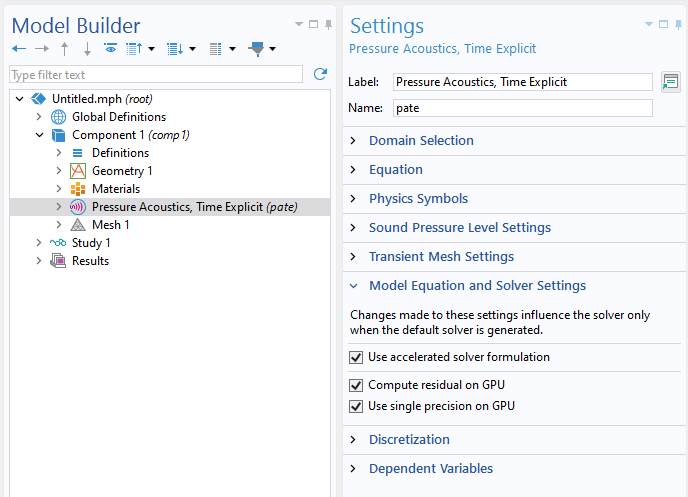Viewport: 688px width, 497px height.
Task: Click the Type filter text field
Action: (x=155, y=75)
